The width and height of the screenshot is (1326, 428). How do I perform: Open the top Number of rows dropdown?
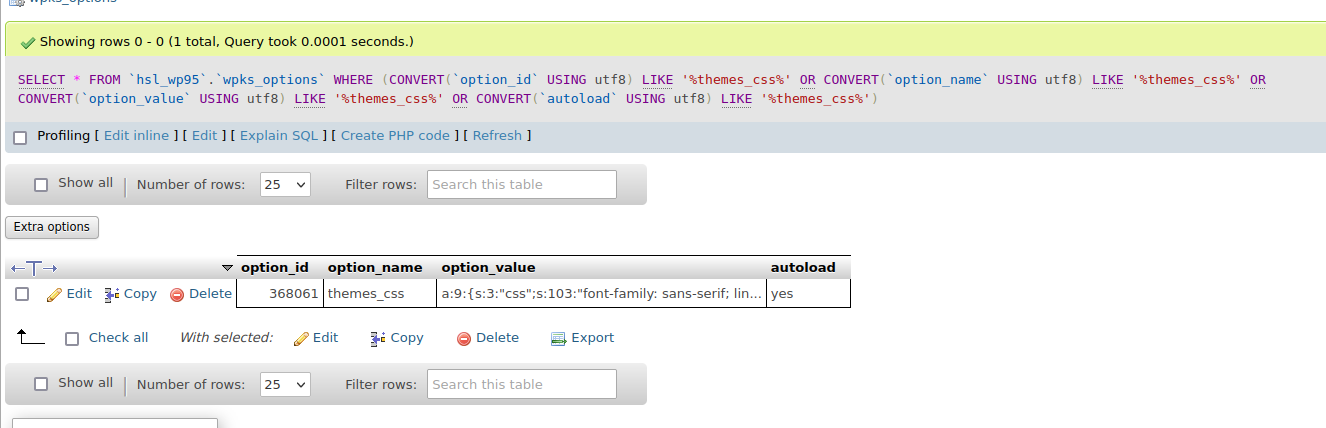click(285, 185)
